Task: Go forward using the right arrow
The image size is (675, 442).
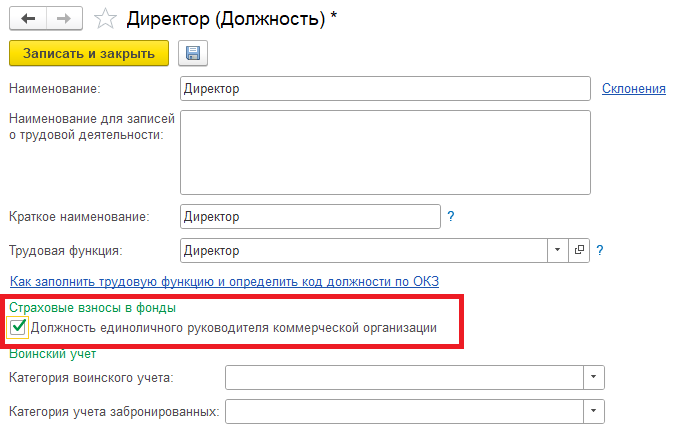Action: coord(63,18)
